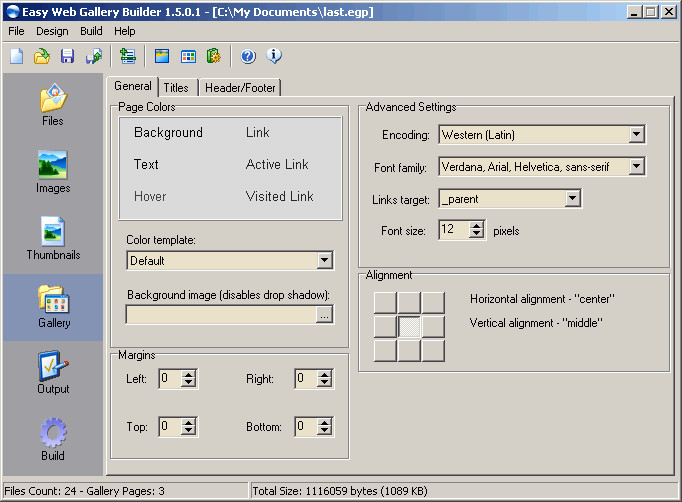This screenshot has height=502, width=682.
Task: Open the Output section in sidebar
Action: click(x=53, y=373)
